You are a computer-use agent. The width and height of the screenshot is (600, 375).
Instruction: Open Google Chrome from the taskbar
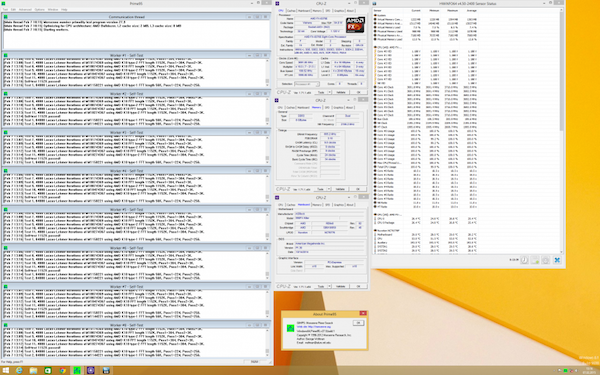[x=62, y=370]
